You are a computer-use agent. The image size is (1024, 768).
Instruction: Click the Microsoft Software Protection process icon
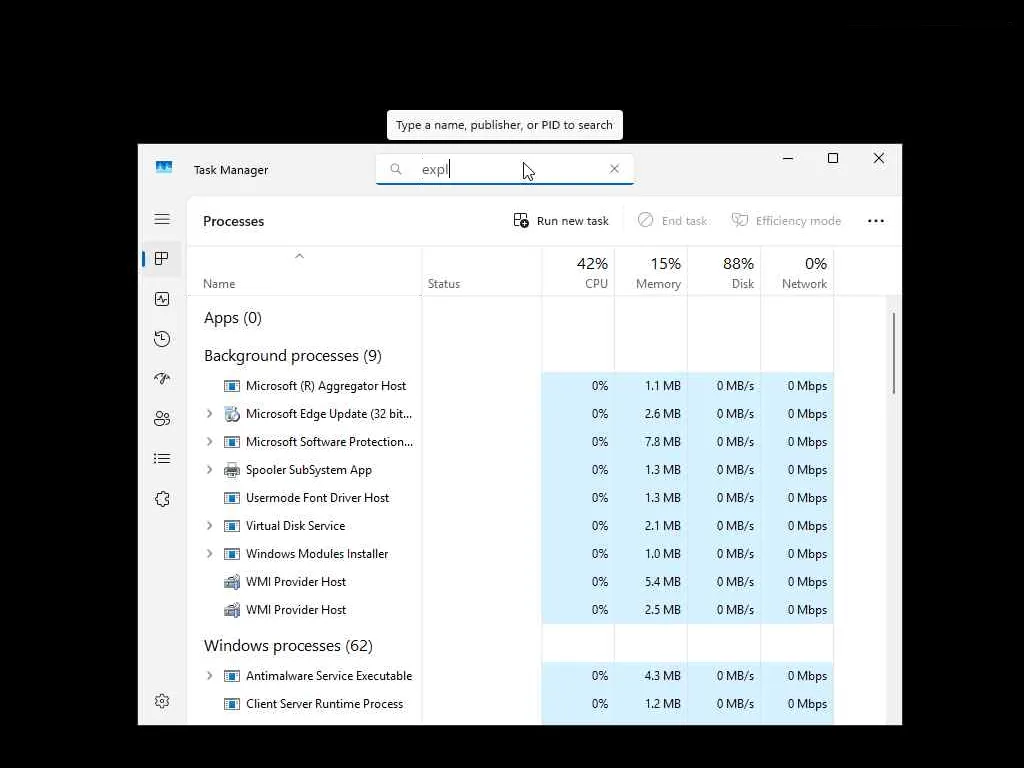point(232,442)
